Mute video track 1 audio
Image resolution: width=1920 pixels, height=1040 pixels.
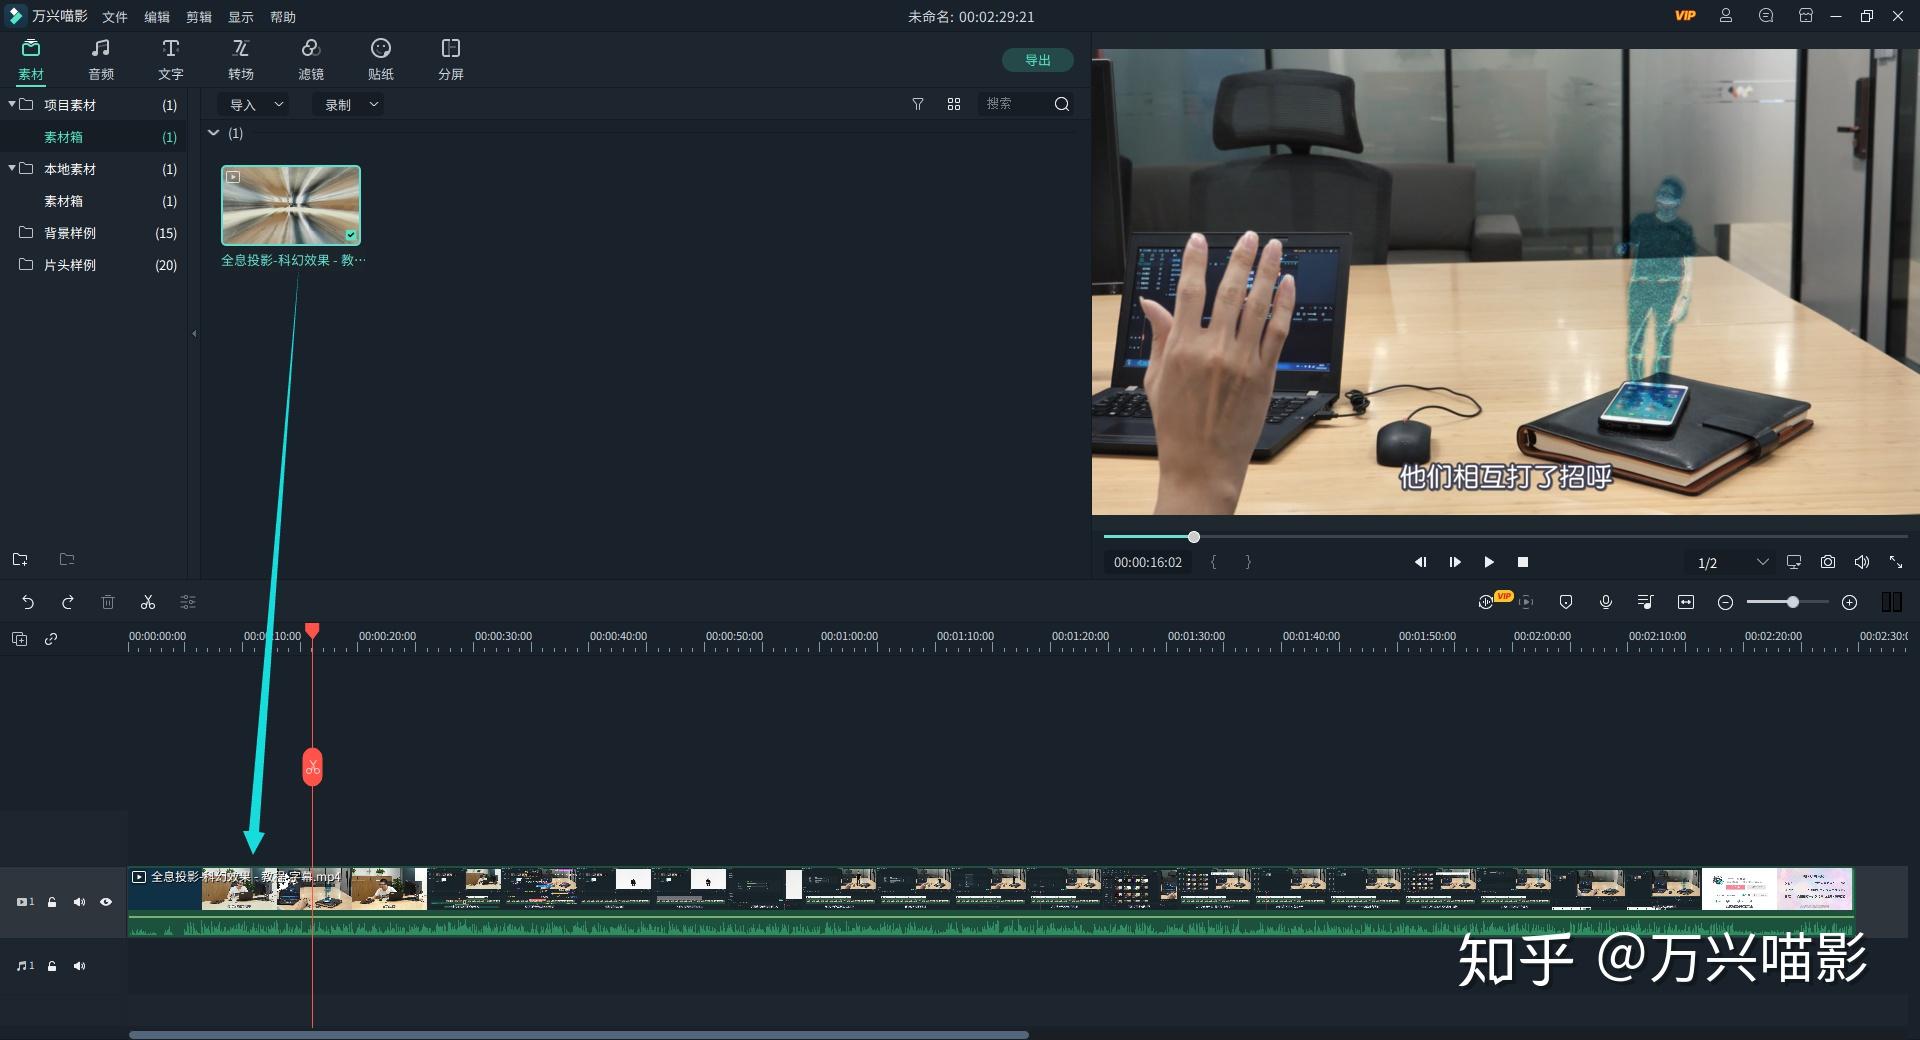click(x=79, y=902)
